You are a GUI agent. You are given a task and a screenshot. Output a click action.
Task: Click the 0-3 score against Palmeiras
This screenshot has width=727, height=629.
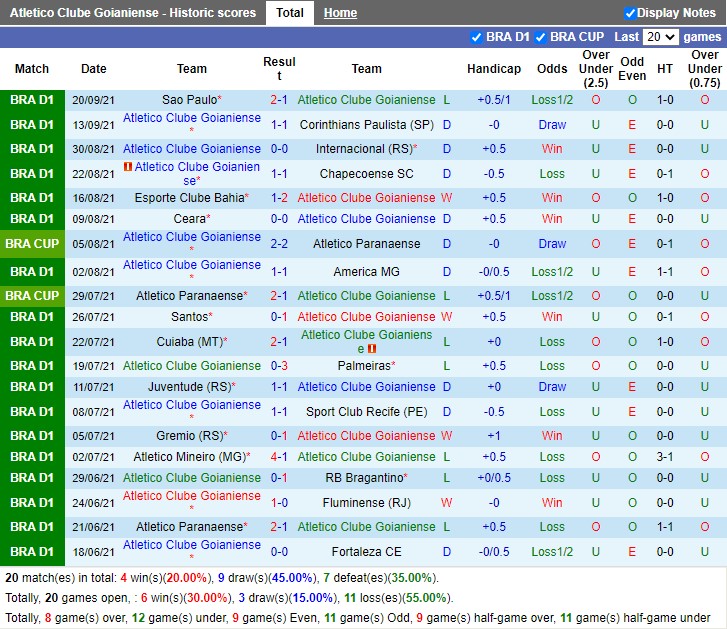pyautogui.click(x=279, y=366)
